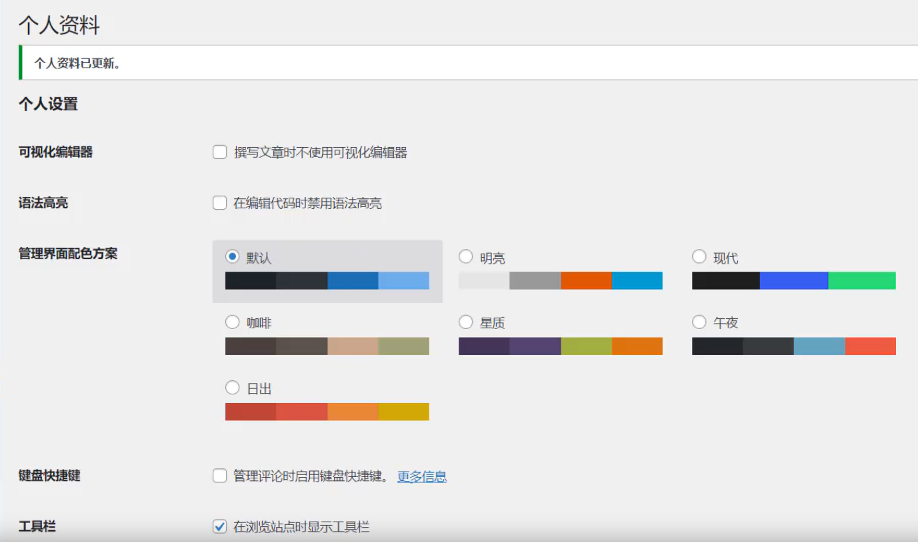Click the 日出 scheme color palette strip

pos(327,411)
